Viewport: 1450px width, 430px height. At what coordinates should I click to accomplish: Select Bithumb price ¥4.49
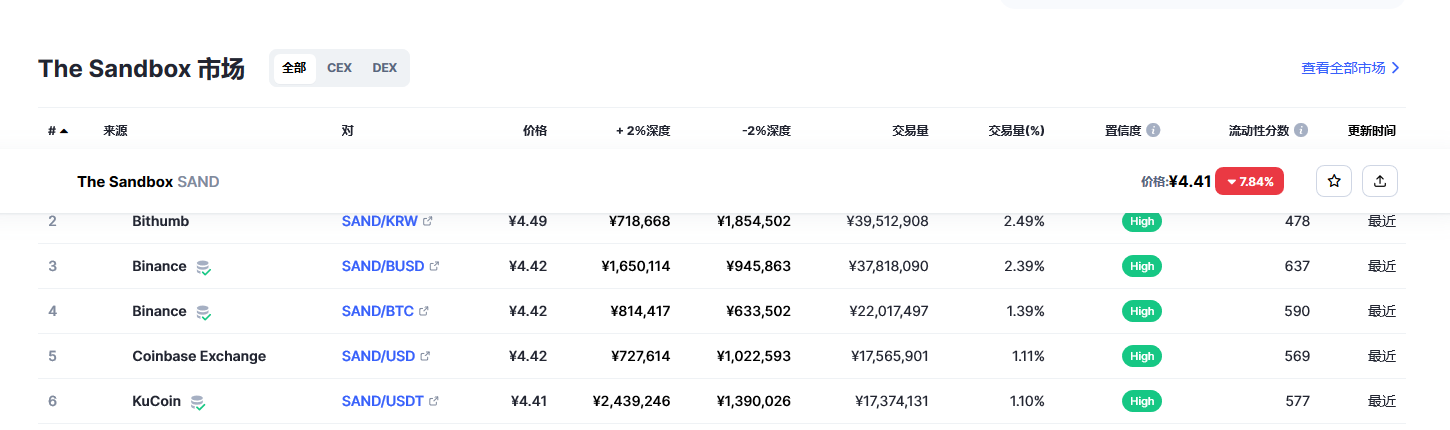[528, 221]
